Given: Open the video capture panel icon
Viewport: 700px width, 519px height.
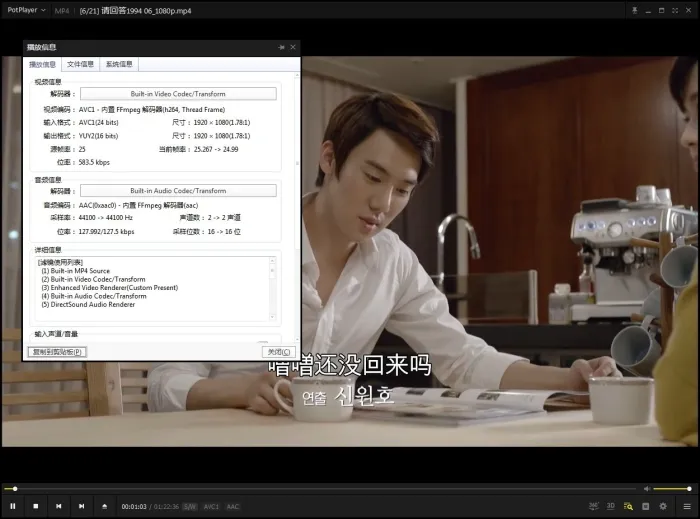Looking at the screenshot, I should [x=646, y=506].
